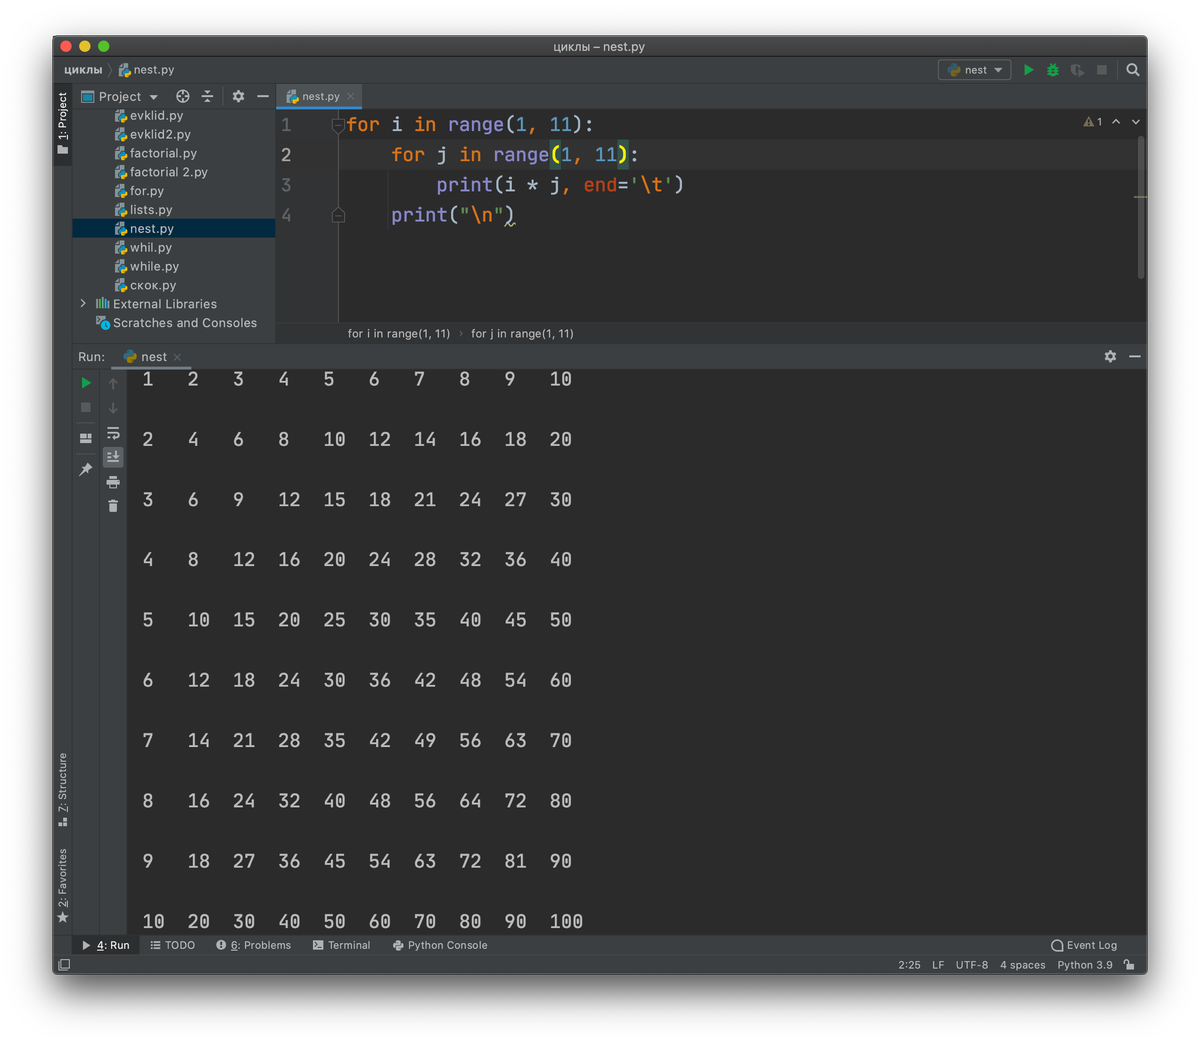Click tool windows quick access icon bottom-left
The image size is (1200, 1044).
point(64,965)
